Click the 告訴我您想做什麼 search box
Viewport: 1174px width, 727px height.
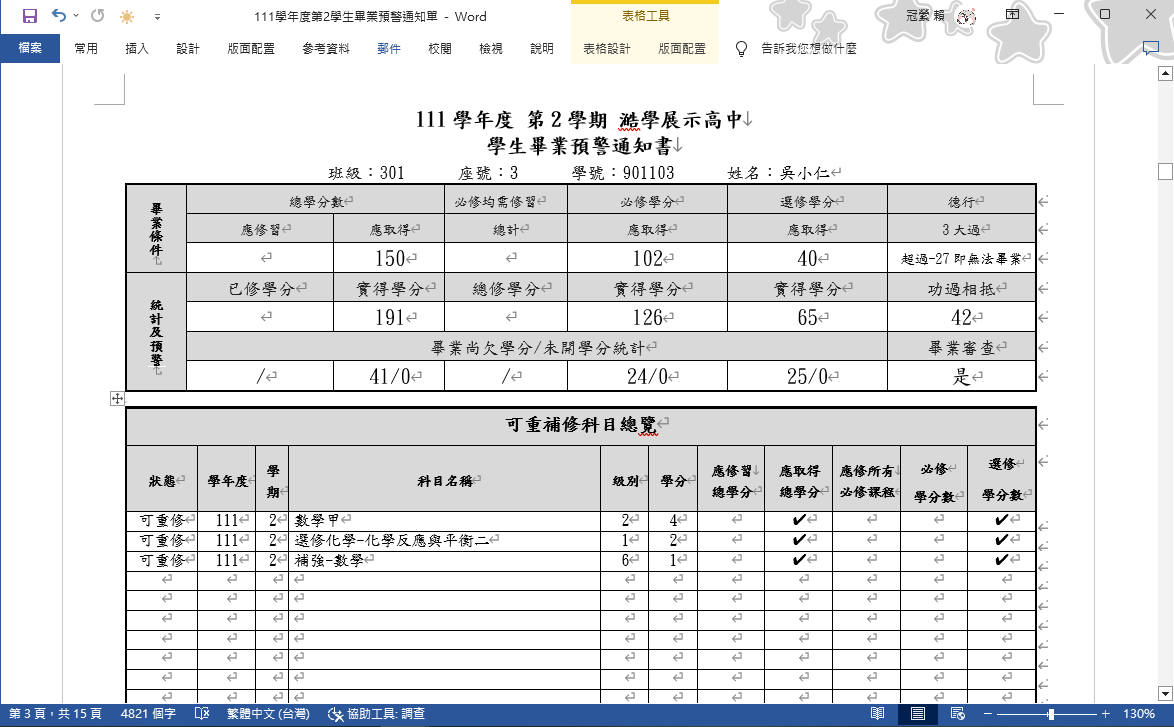[x=809, y=49]
